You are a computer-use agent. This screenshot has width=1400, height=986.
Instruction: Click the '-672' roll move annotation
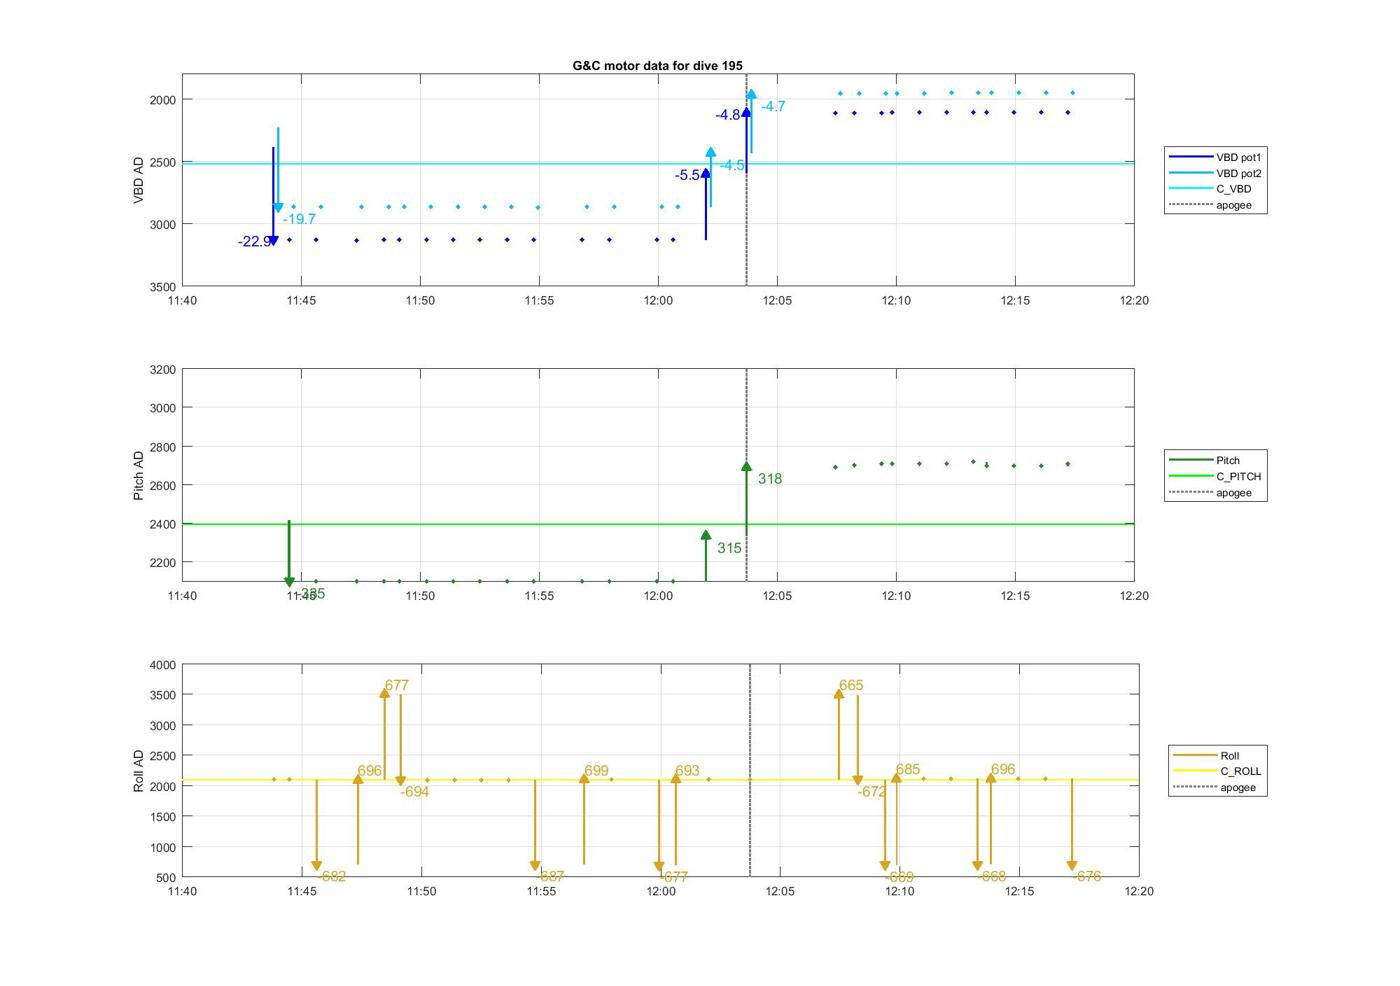[872, 791]
